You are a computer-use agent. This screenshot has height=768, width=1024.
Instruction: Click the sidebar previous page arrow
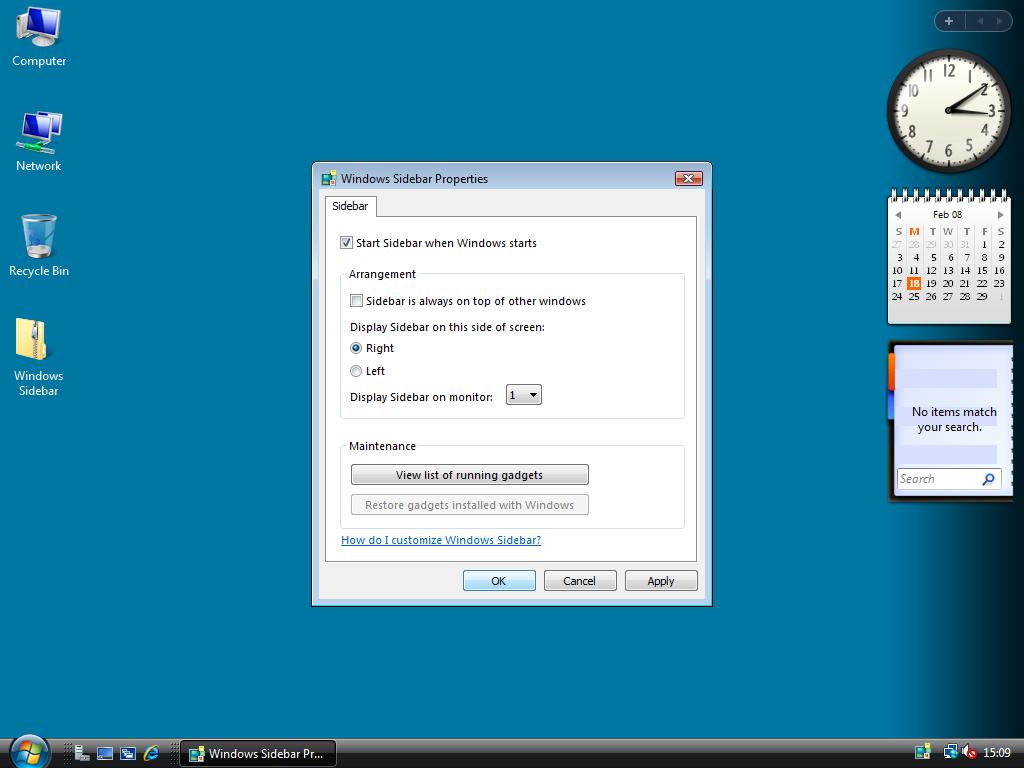coord(980,21)
